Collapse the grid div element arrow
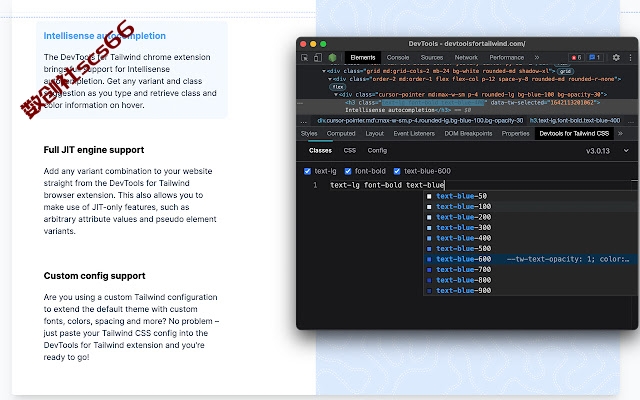The height and width of the screenshot is (400, 640). tap(324, 71)
